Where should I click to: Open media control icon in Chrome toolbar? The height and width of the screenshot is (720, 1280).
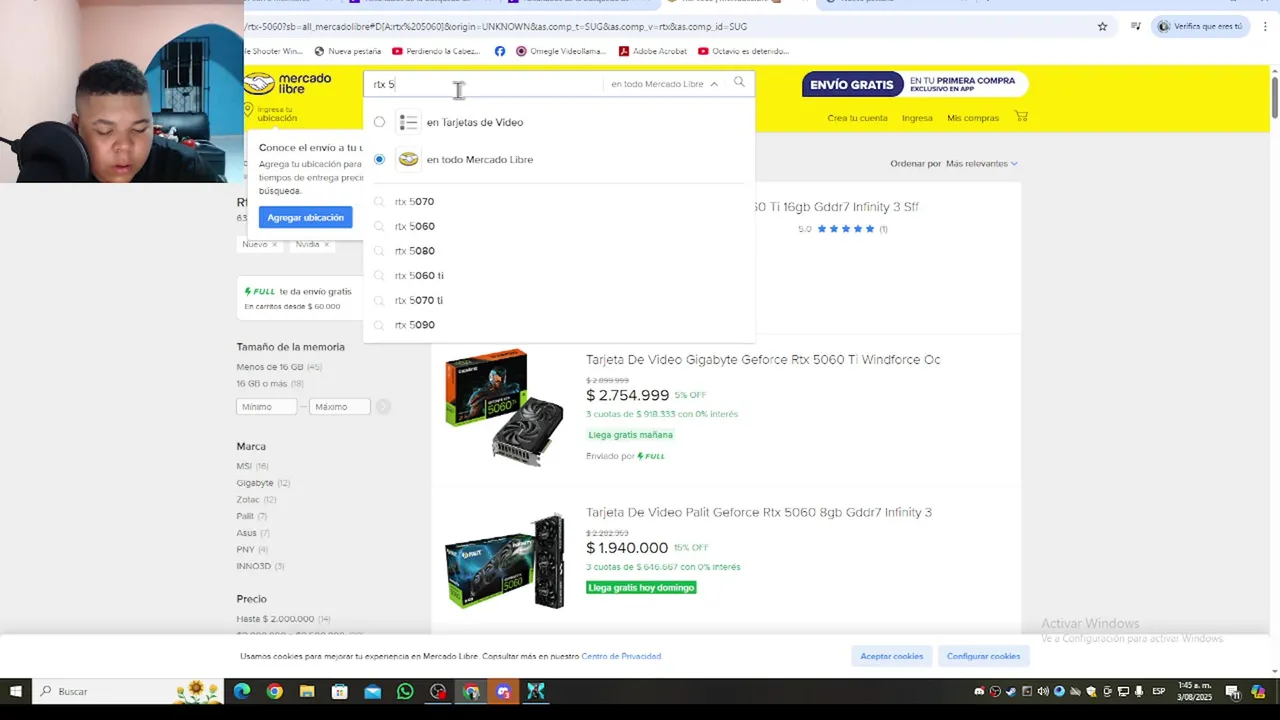[1135, 27]
